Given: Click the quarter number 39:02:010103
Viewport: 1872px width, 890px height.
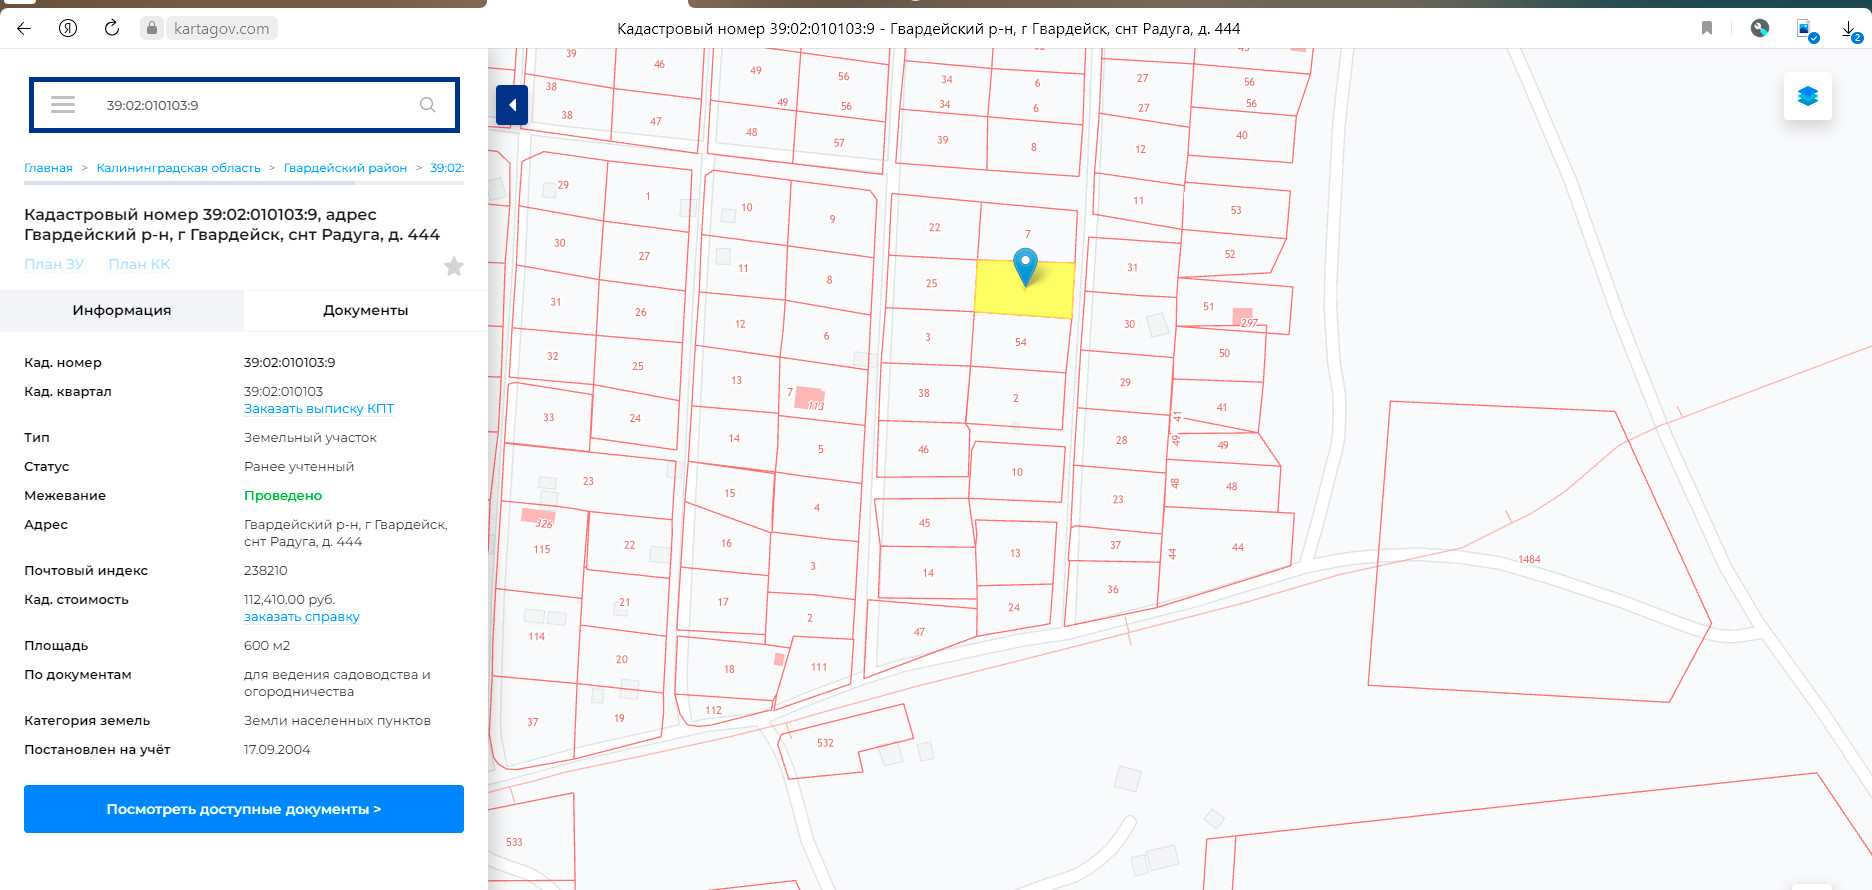Looking at the screenshot, I should click(283, 392).
